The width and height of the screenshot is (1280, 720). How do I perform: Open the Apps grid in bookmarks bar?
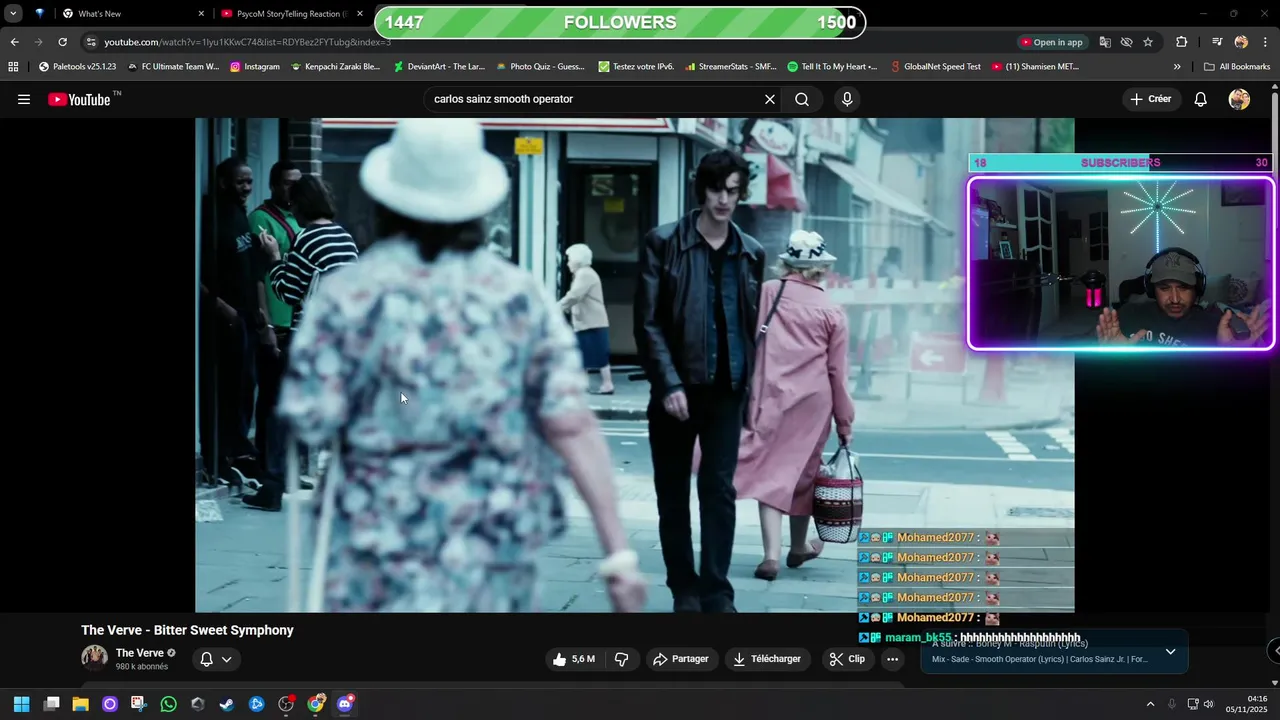pos(13,67)
